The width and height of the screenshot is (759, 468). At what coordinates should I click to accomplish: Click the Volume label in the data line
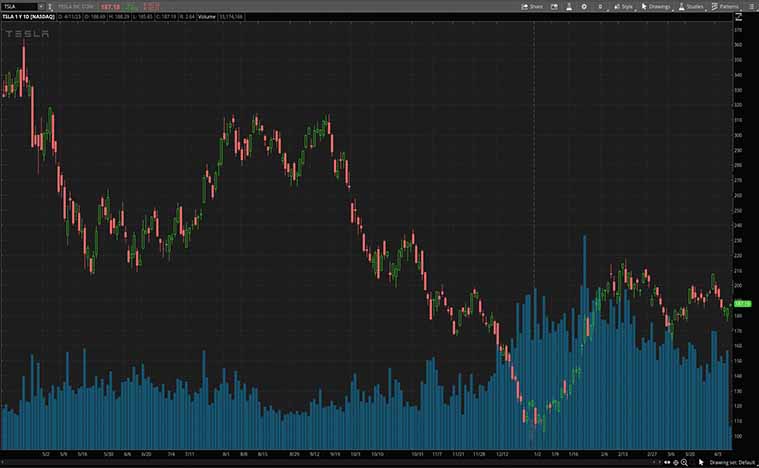(207, 17)
